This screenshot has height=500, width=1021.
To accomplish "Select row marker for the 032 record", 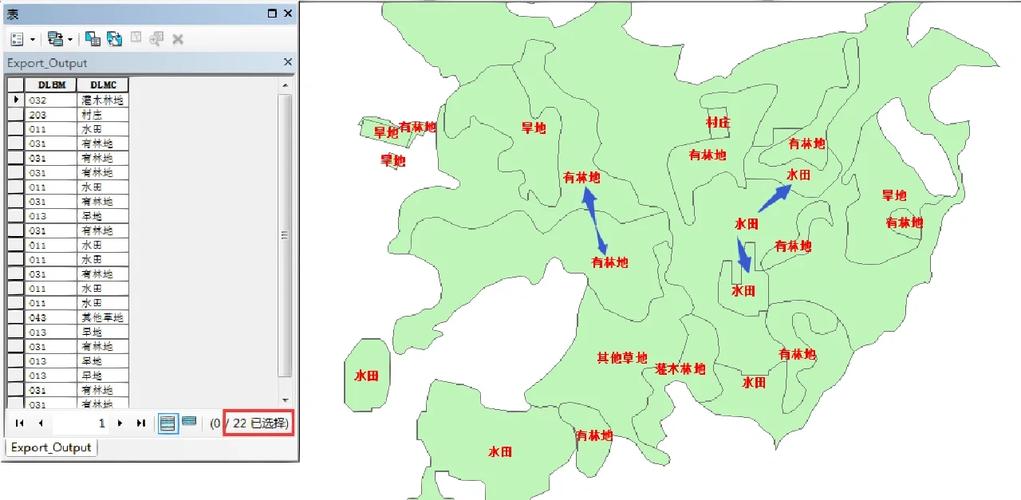I will click(16, 100).
